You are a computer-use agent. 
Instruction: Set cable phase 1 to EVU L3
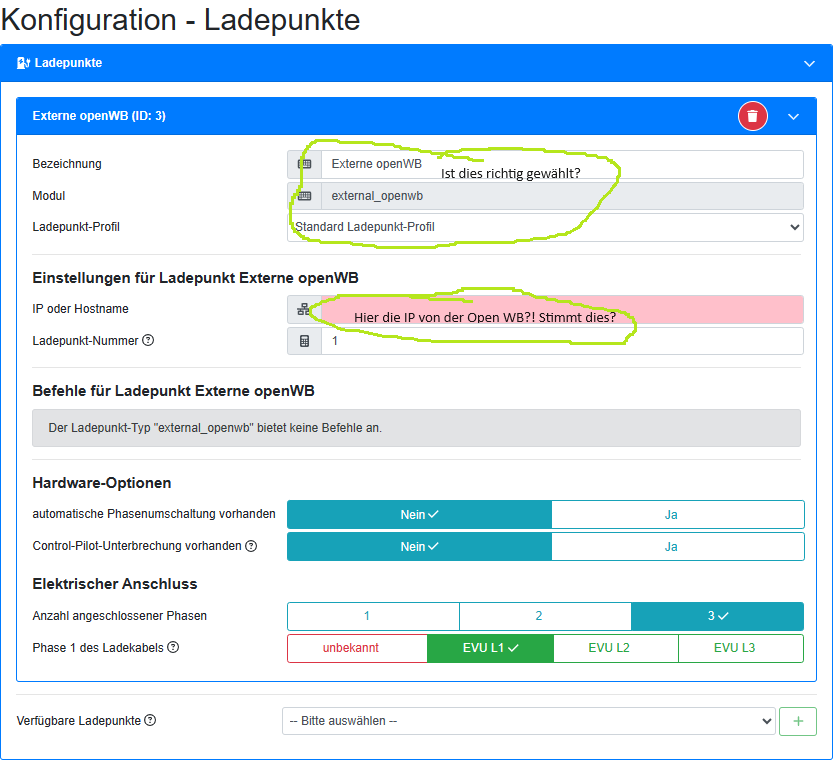click(x=740, y=648)
